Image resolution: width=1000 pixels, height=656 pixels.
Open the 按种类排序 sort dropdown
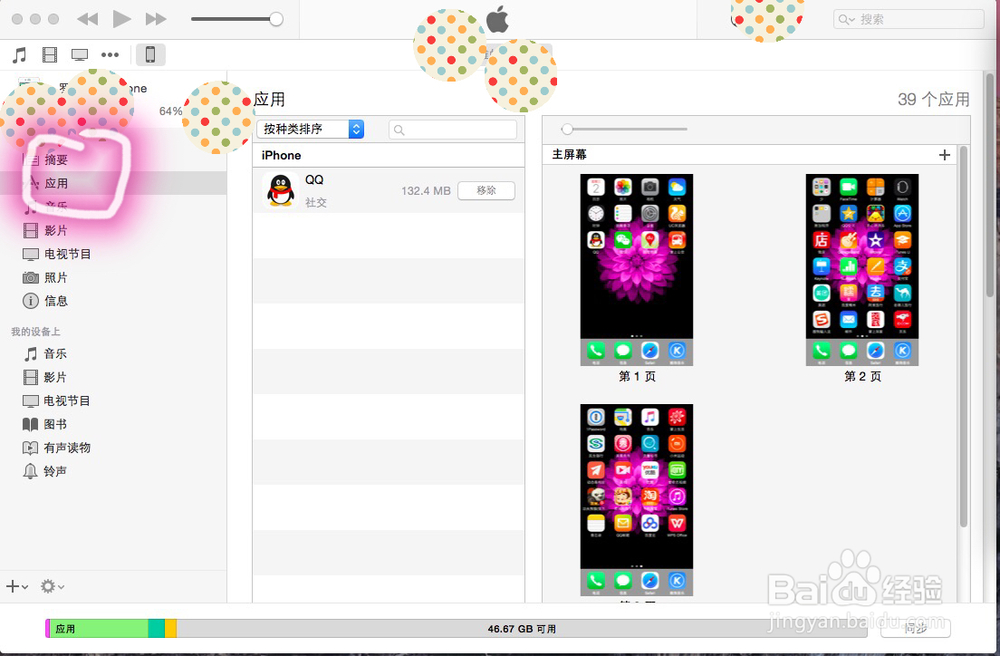click(311, 129)
